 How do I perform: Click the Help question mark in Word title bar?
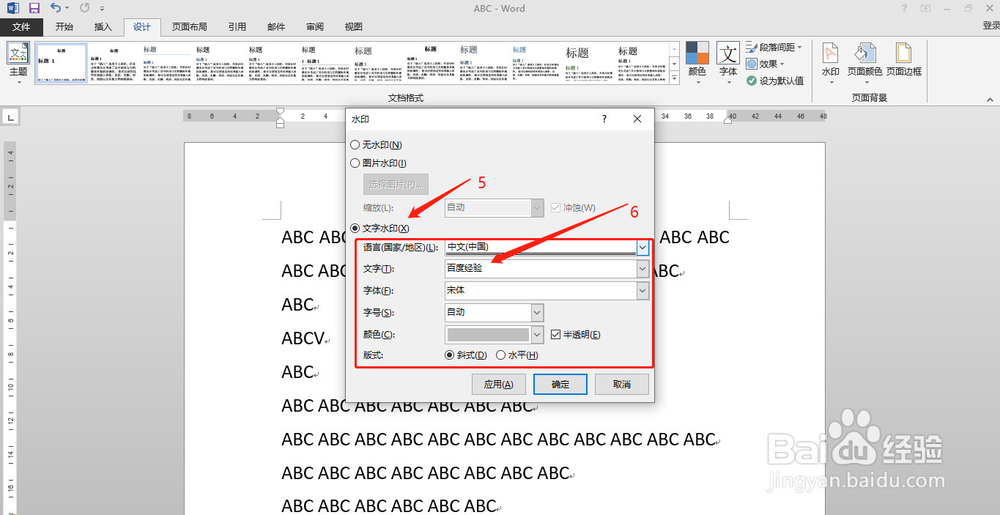(x=904, y=8)
